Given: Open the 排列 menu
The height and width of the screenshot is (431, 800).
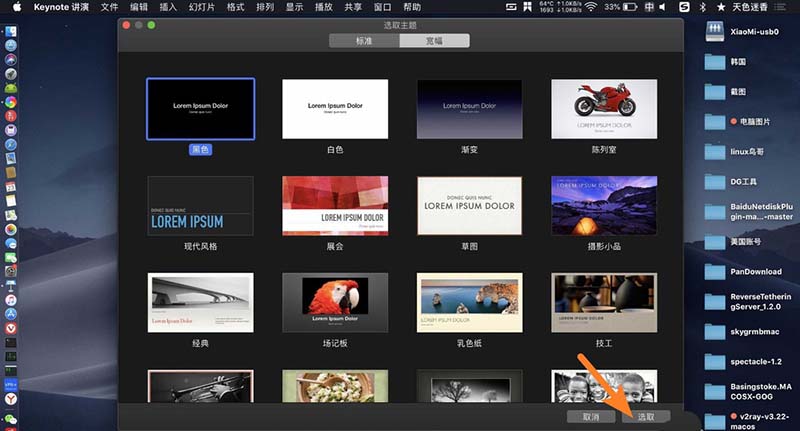Looking at the screenshot, I should point(265,7).
